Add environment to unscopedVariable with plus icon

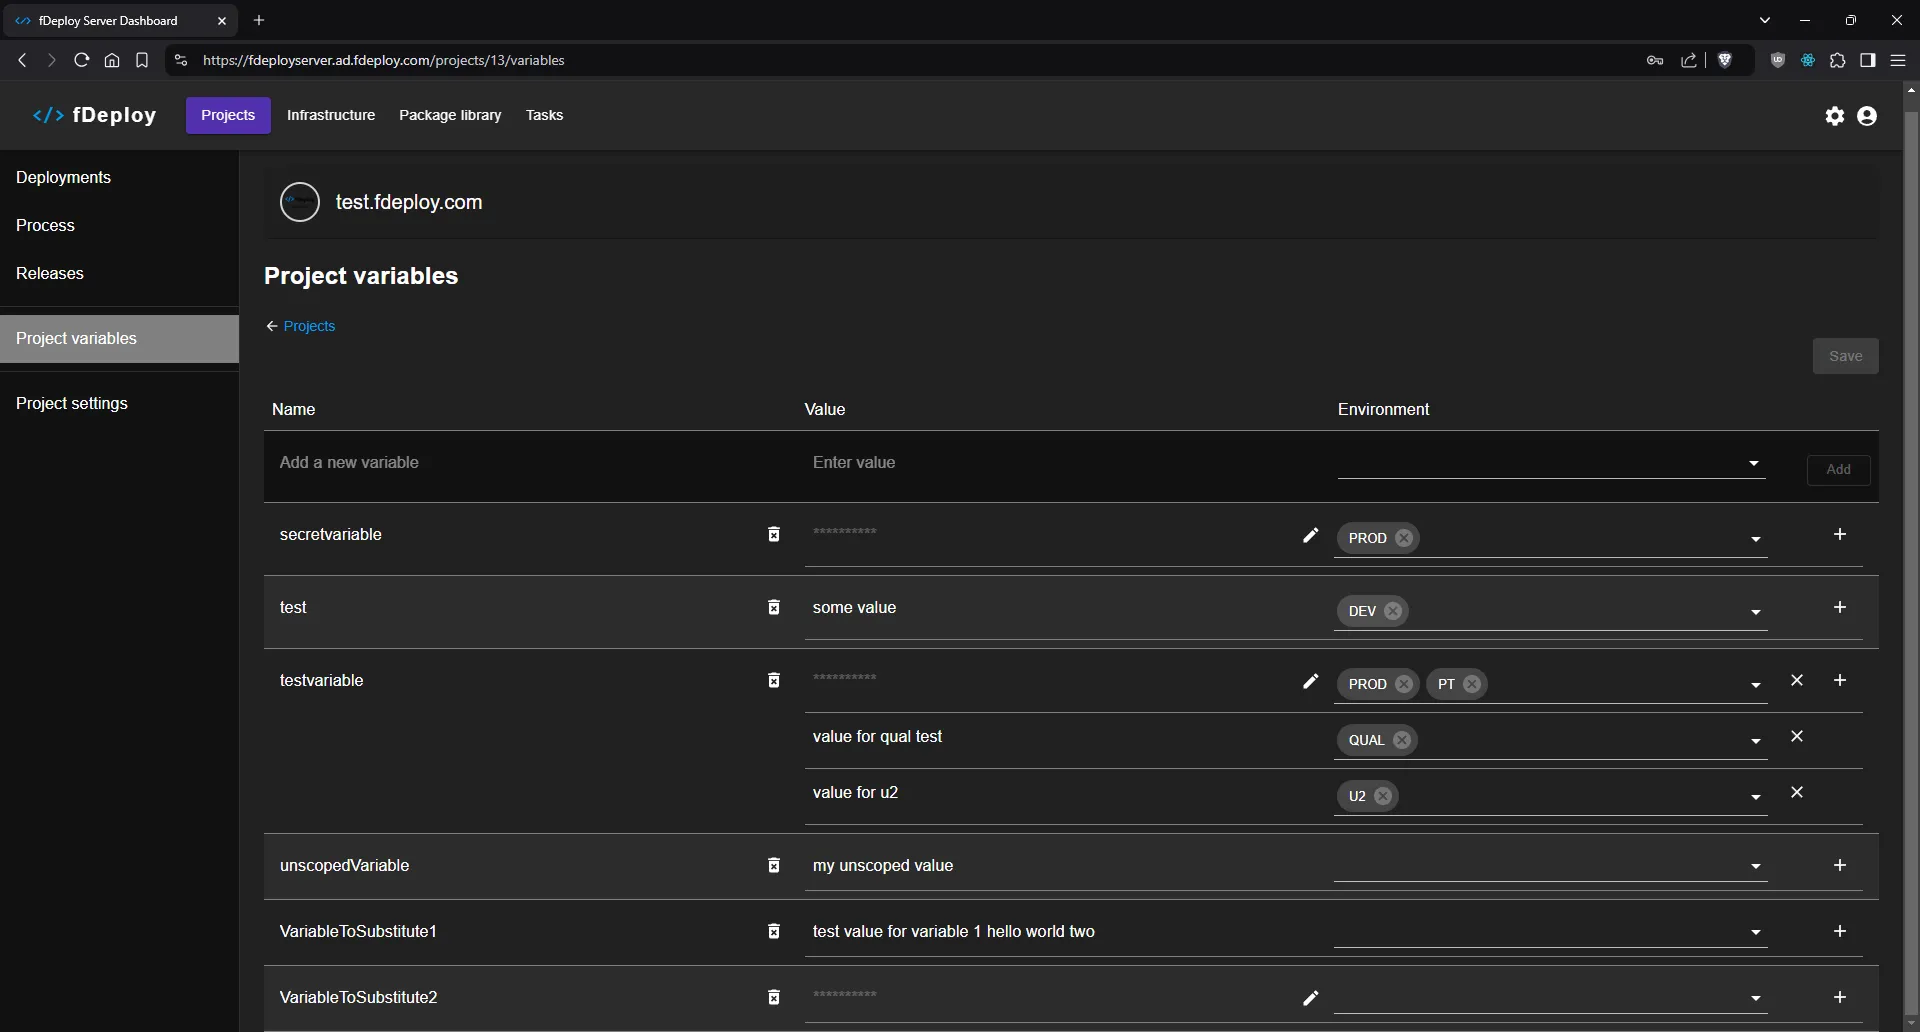coord(1842,866)
